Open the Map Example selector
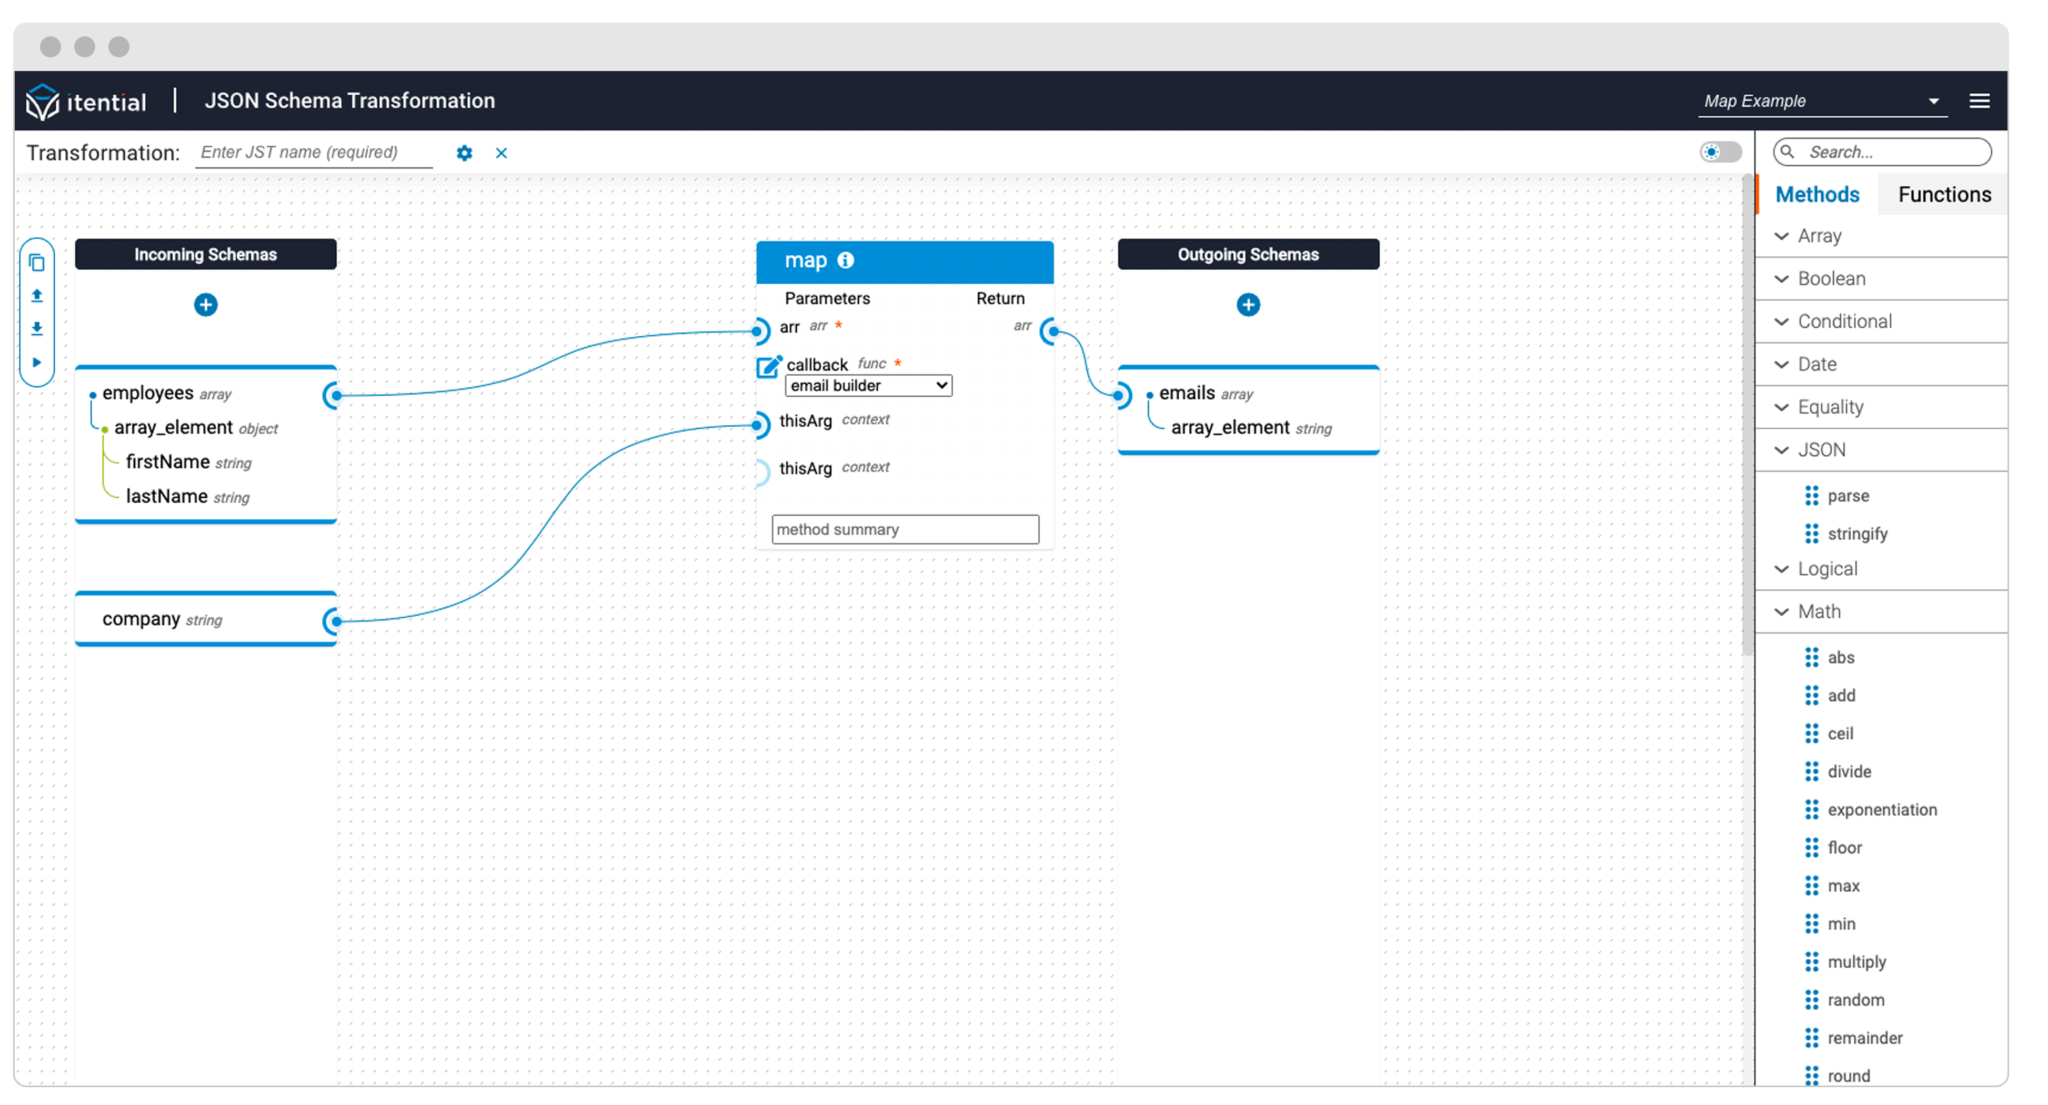This screenshot has height=1105, width=2048. click(x=1823, y=100)
